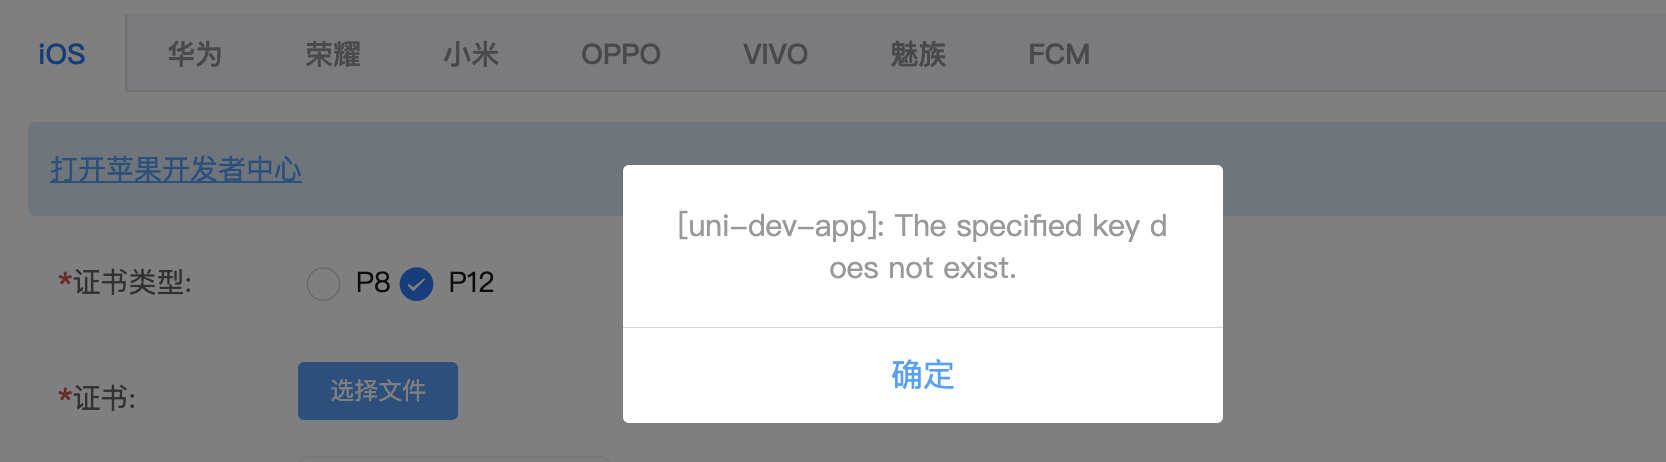Select the 魅族 tab

(918, 54)
